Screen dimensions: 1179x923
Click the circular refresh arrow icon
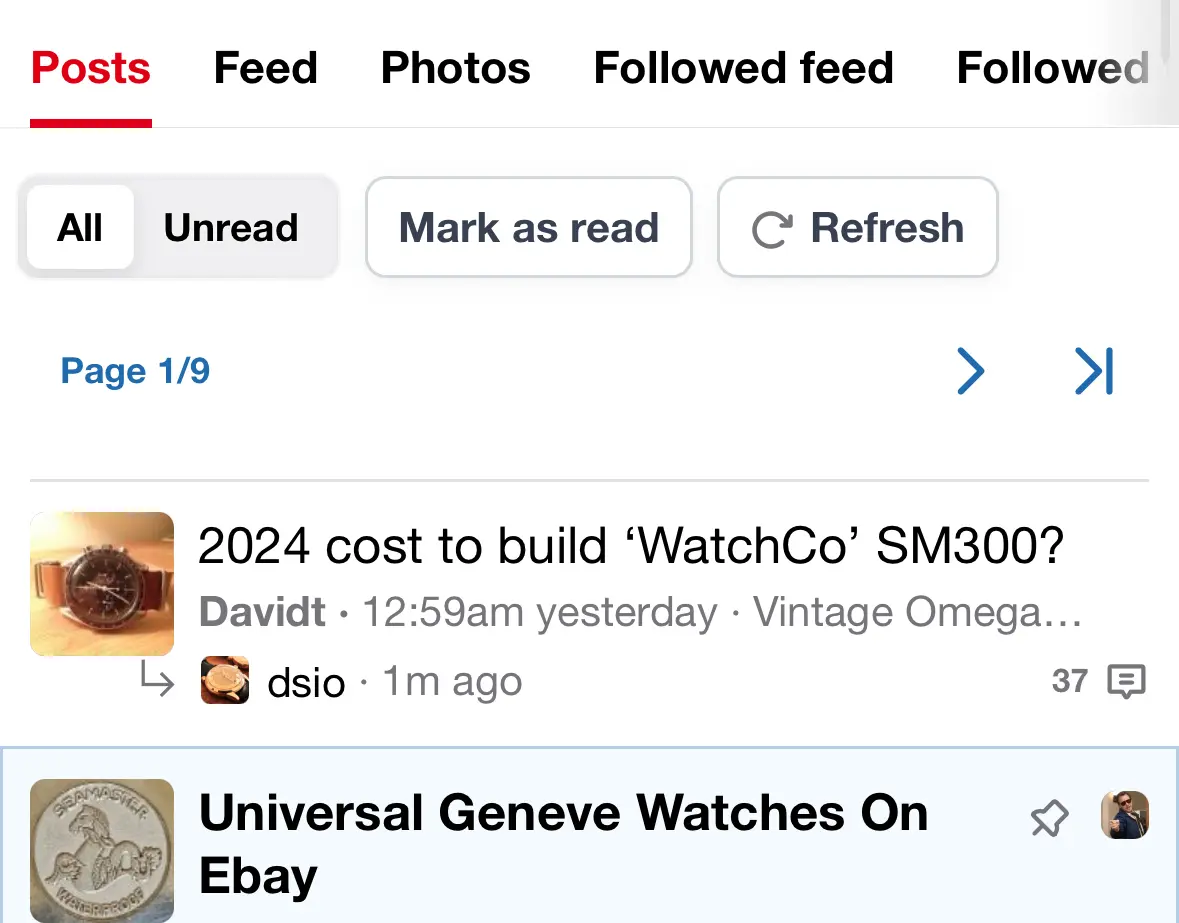pos(771,229)
